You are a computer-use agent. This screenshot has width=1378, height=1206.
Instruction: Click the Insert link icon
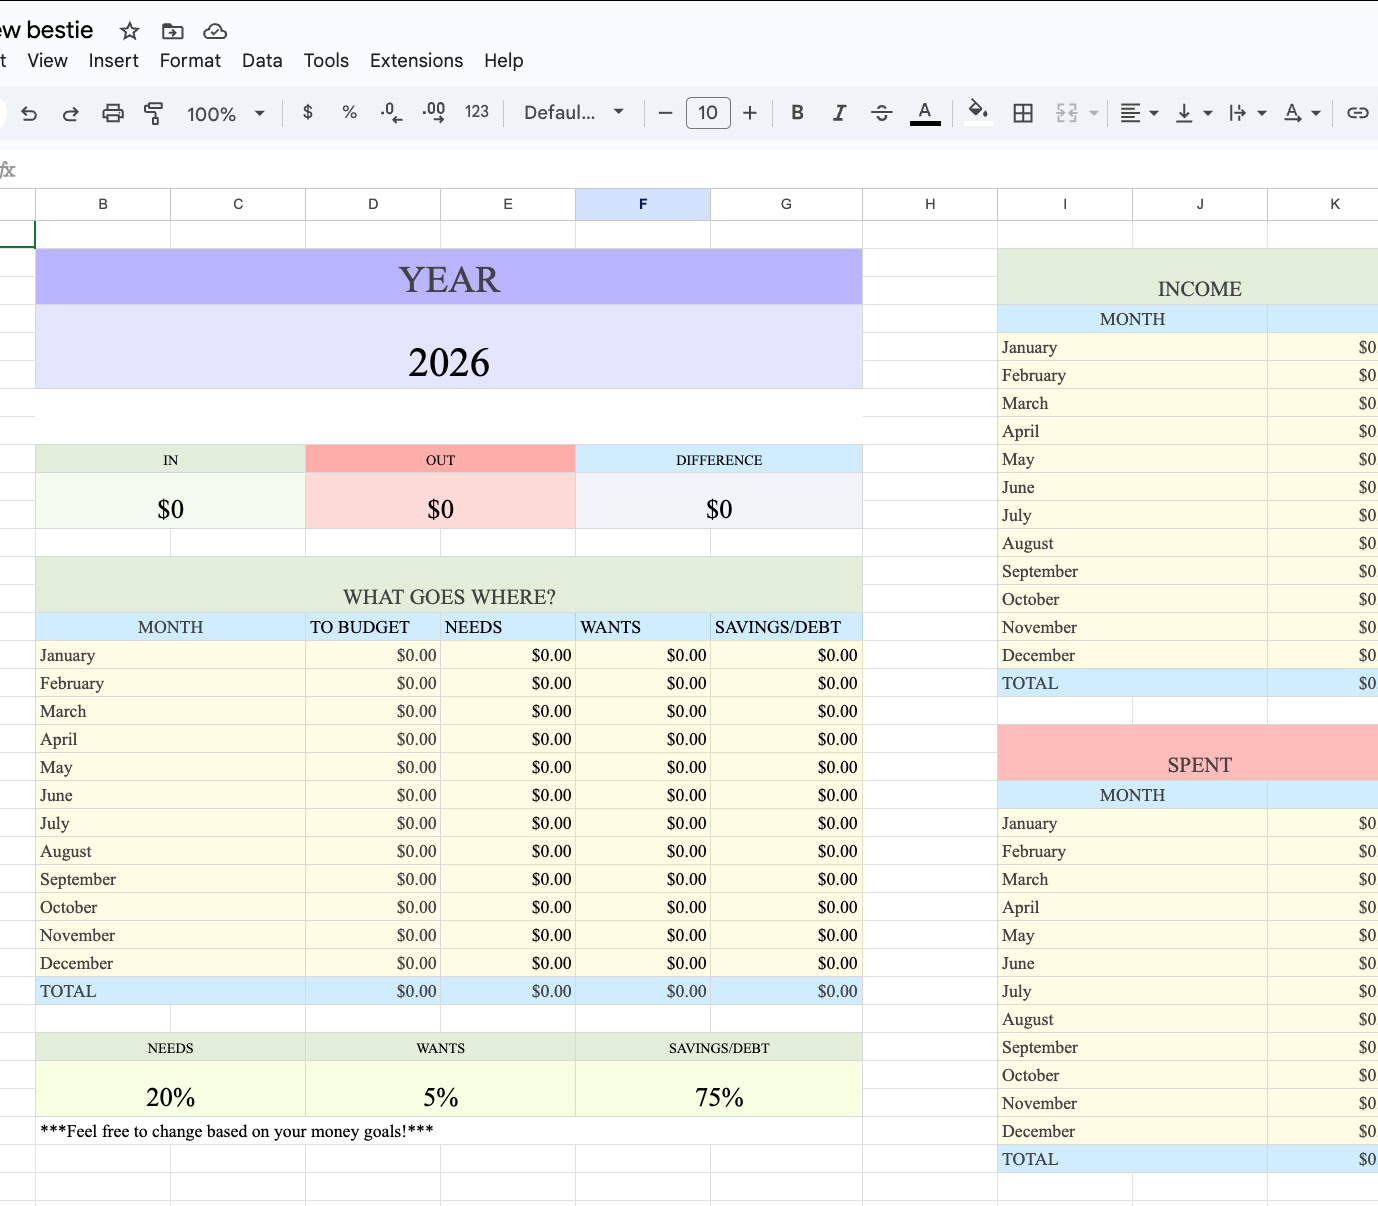[1357, 113]
